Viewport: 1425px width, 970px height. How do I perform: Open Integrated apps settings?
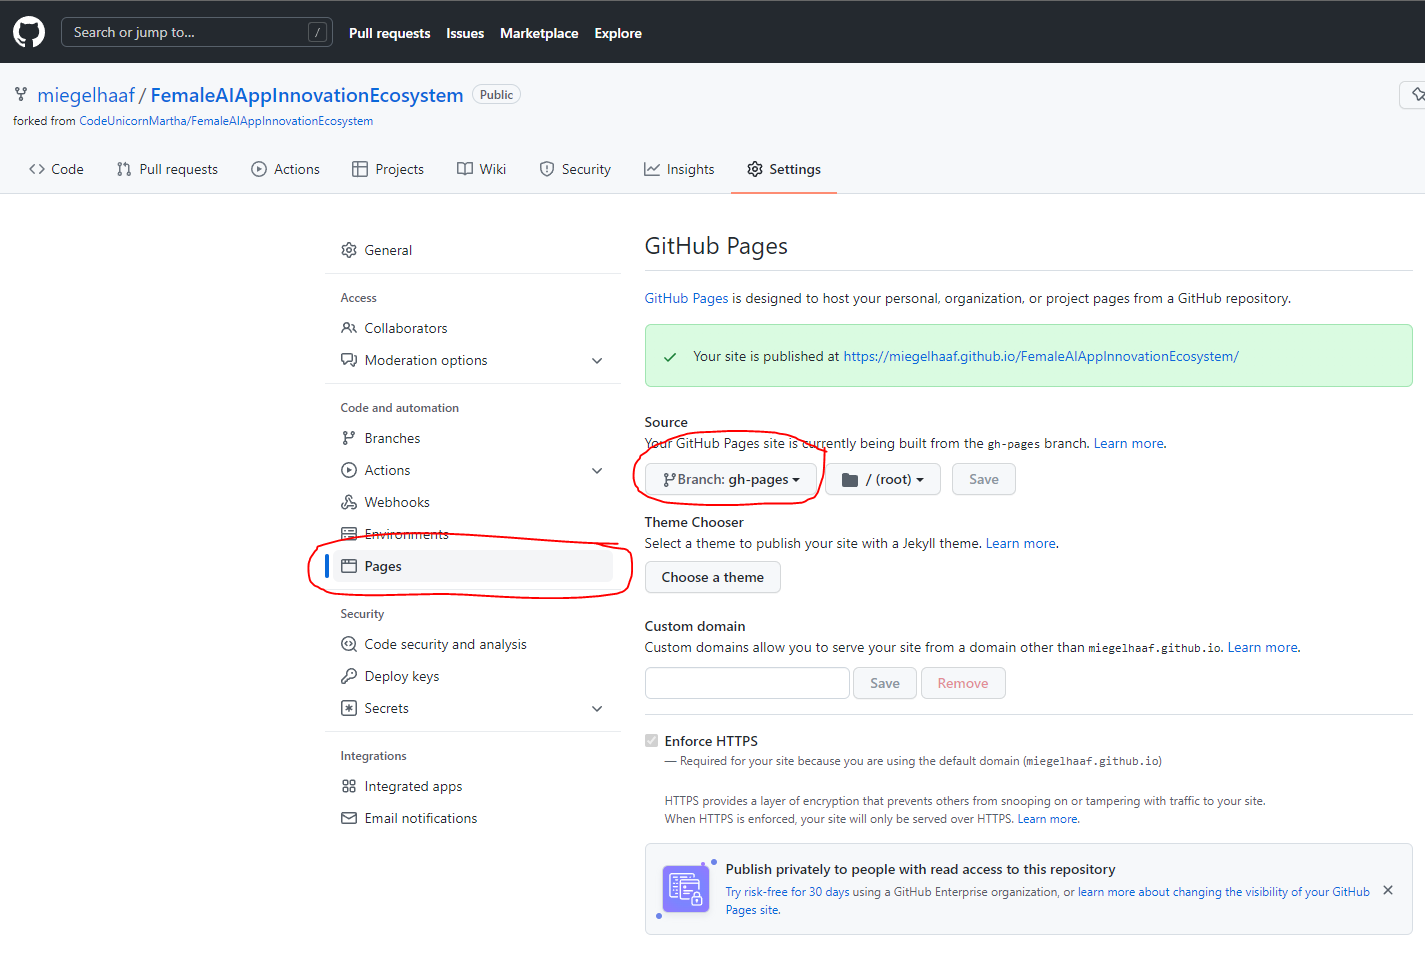coord(413,786)
